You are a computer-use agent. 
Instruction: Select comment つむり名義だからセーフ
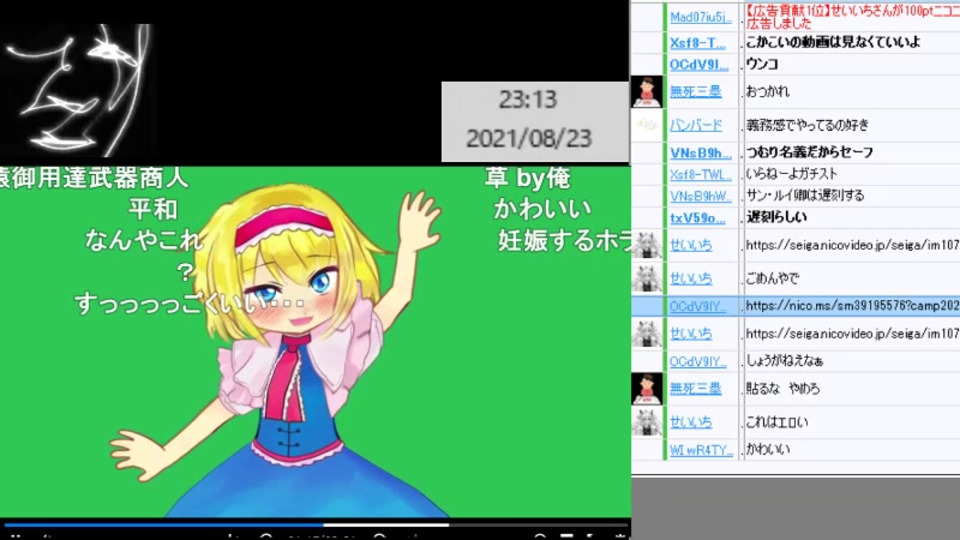click(x=809, y=152)
